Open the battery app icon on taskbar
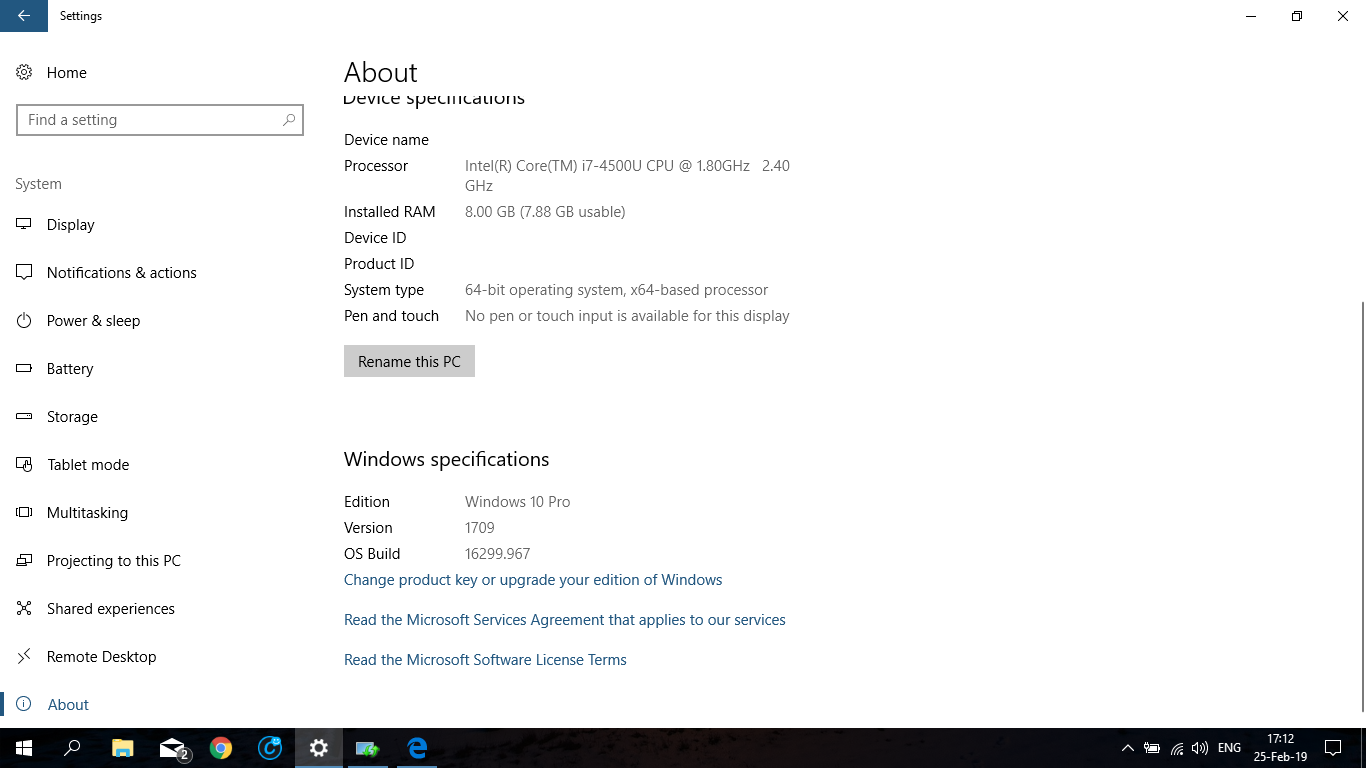Image resolution: width=1366 pixels, height=768 pixels. (x=368, y=748)
